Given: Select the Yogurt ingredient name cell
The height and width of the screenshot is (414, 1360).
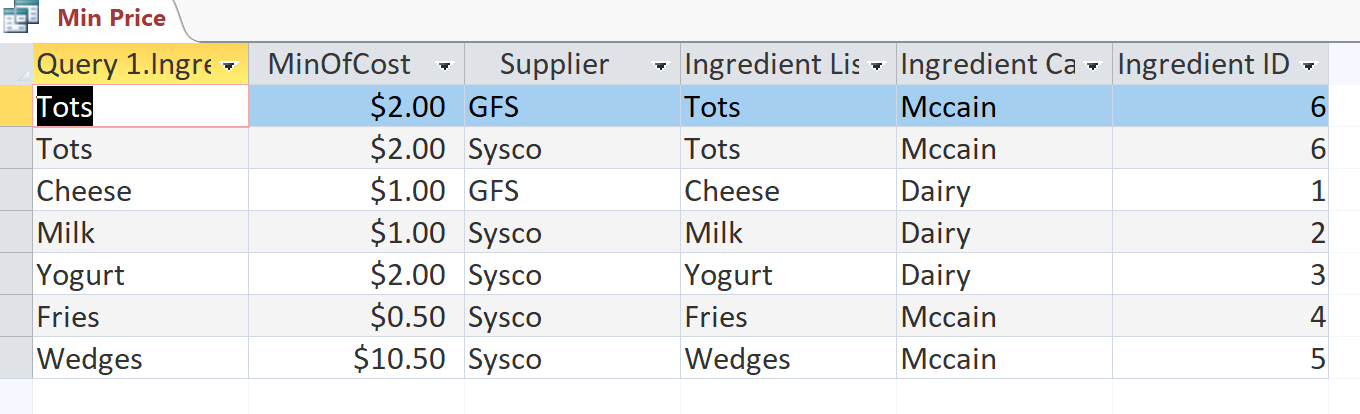Looking at the screenshot, I should [141, 274].
